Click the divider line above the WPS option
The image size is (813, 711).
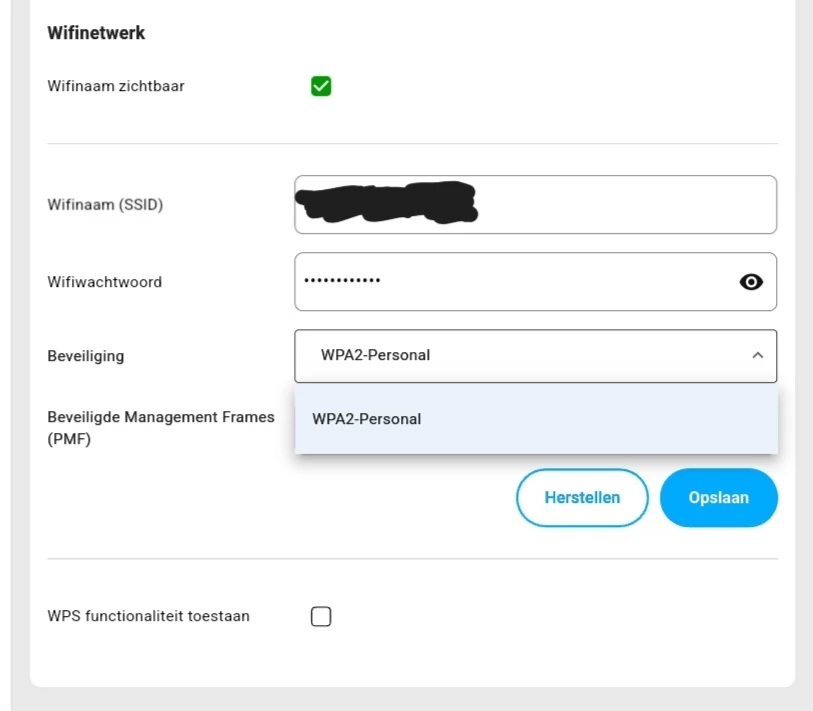pyautogui.click(x=412, y=558)
